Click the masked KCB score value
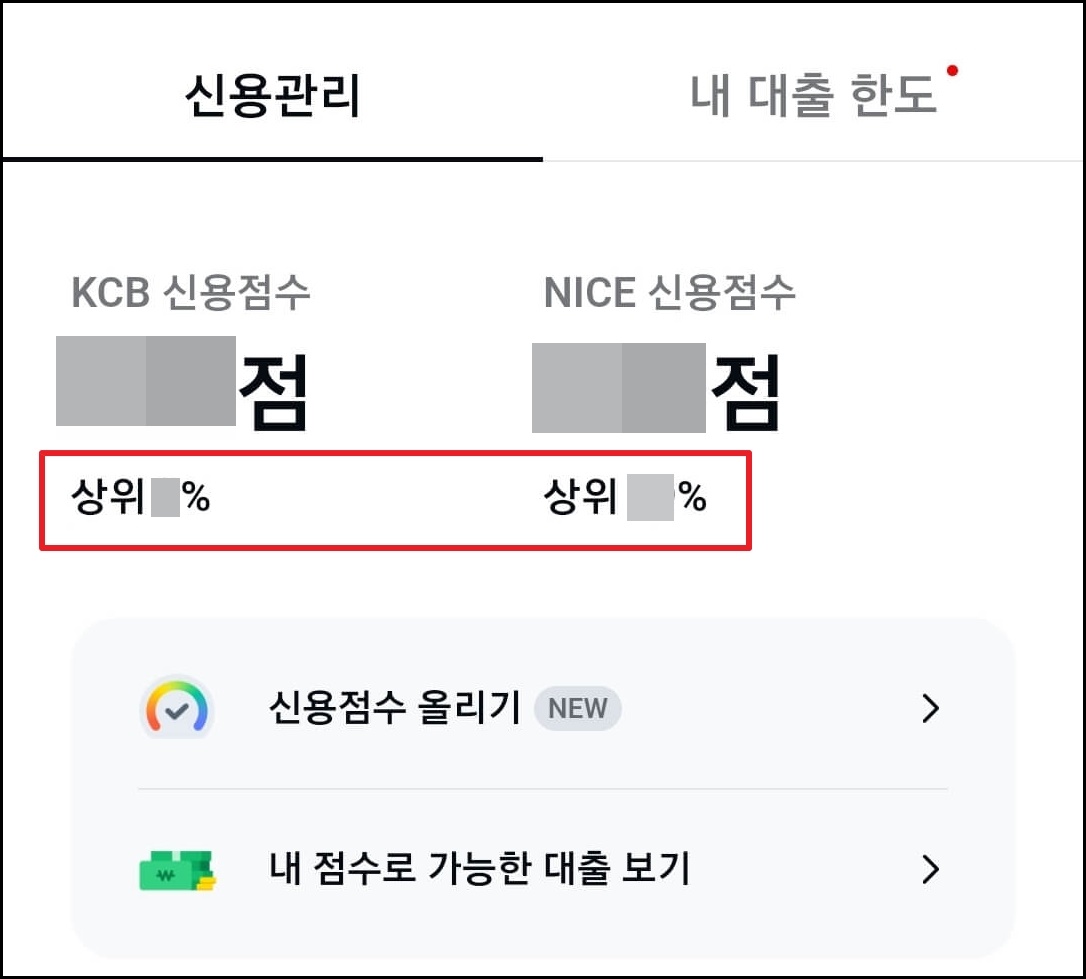Screen dimensions: 1086x979 [x=145, y=385]
